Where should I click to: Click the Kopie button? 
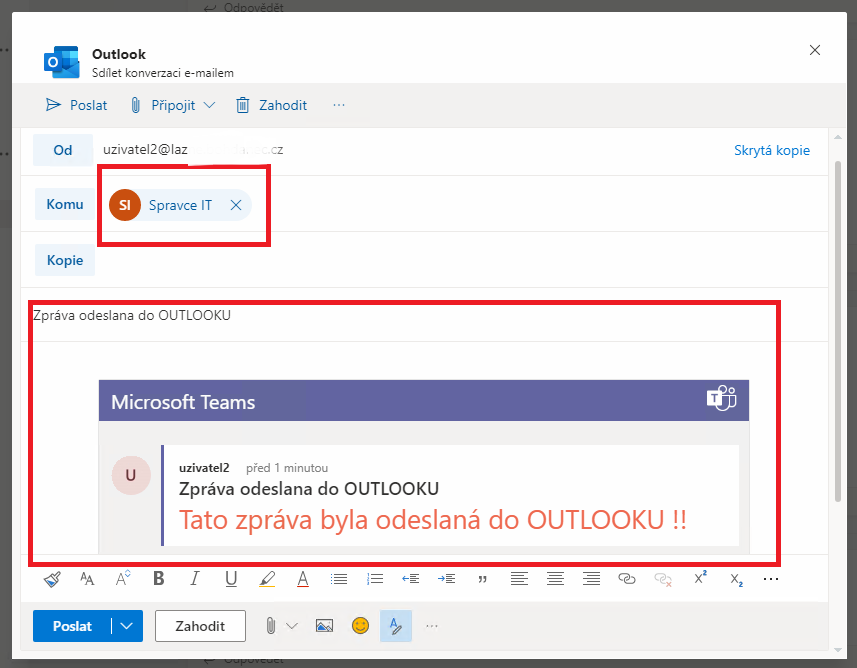click(x=65, y=260)
